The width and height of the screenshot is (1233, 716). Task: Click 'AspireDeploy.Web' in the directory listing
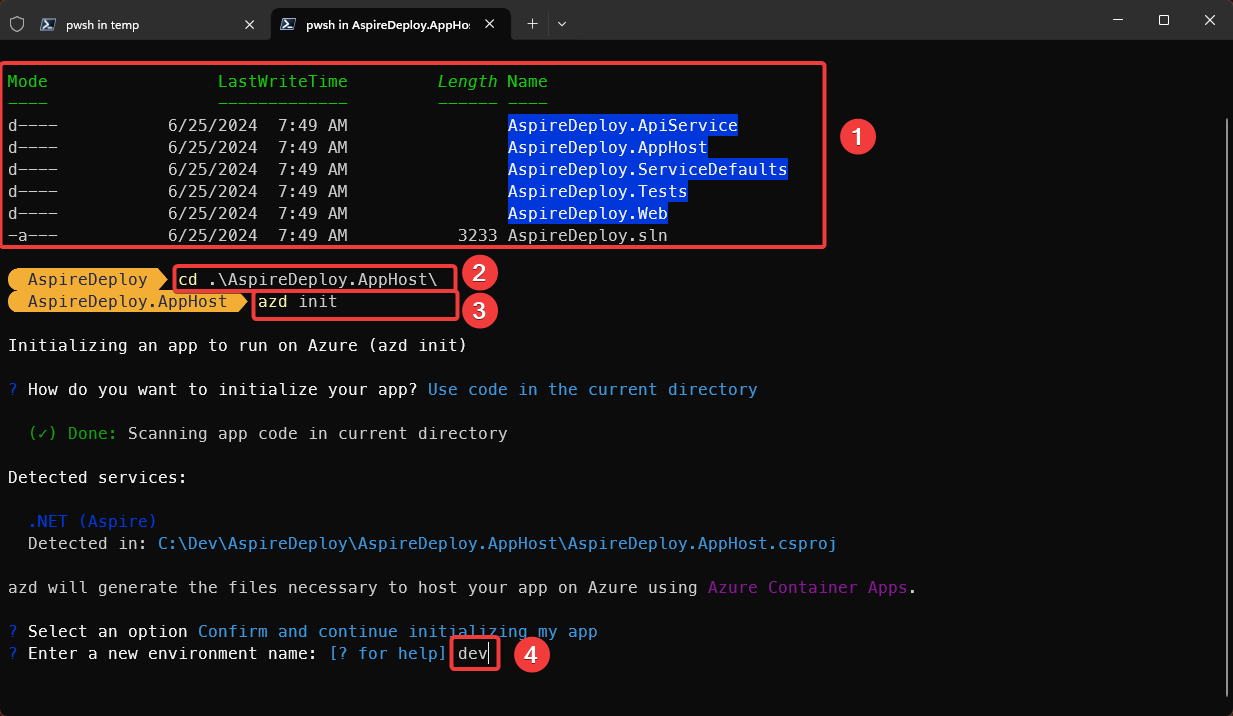tap(587, 213)
